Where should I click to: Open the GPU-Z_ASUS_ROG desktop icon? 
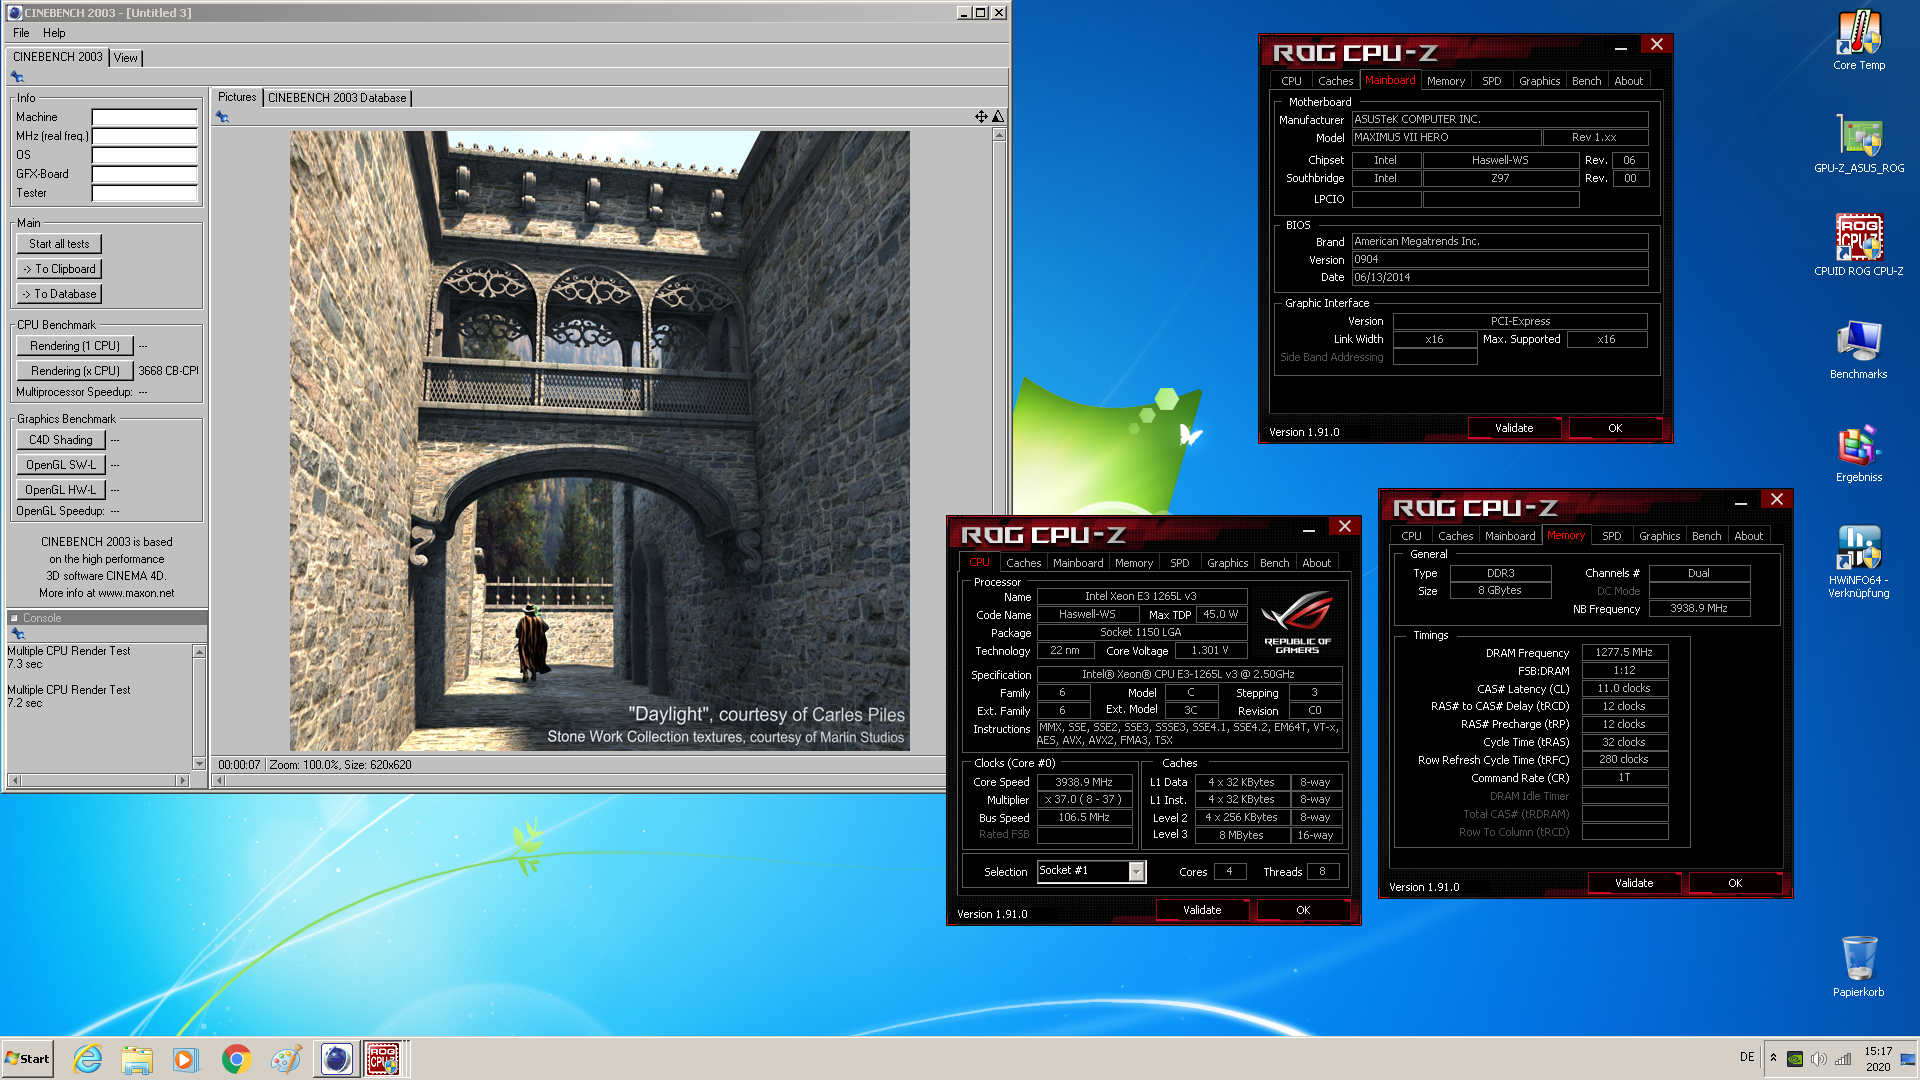(x=1859, y=144)
